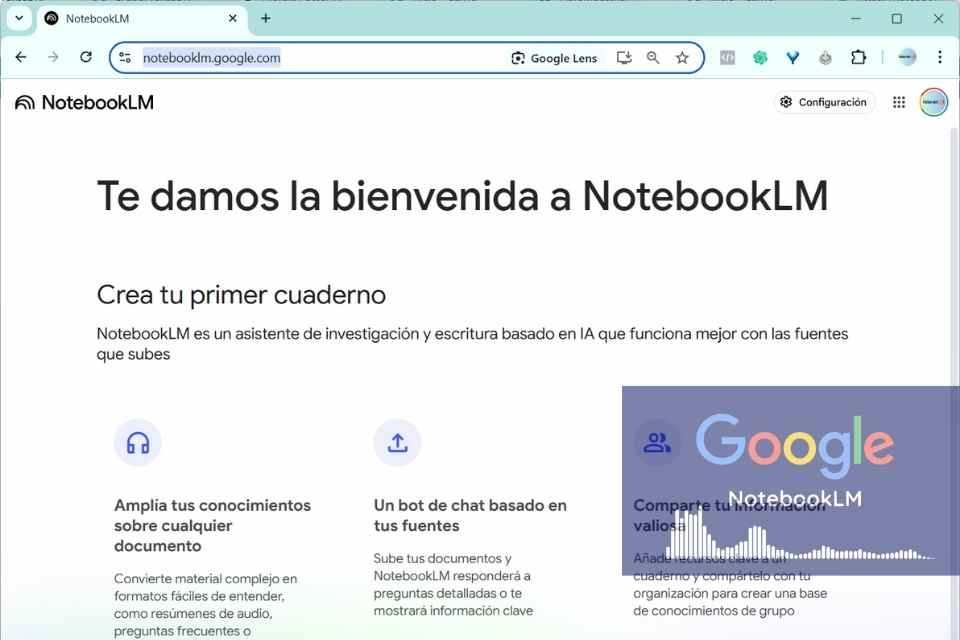The width and height of the screenshot is (960, 640).
Task: Click the upload arrow feature icon
Action: click(x=397, y=443)
